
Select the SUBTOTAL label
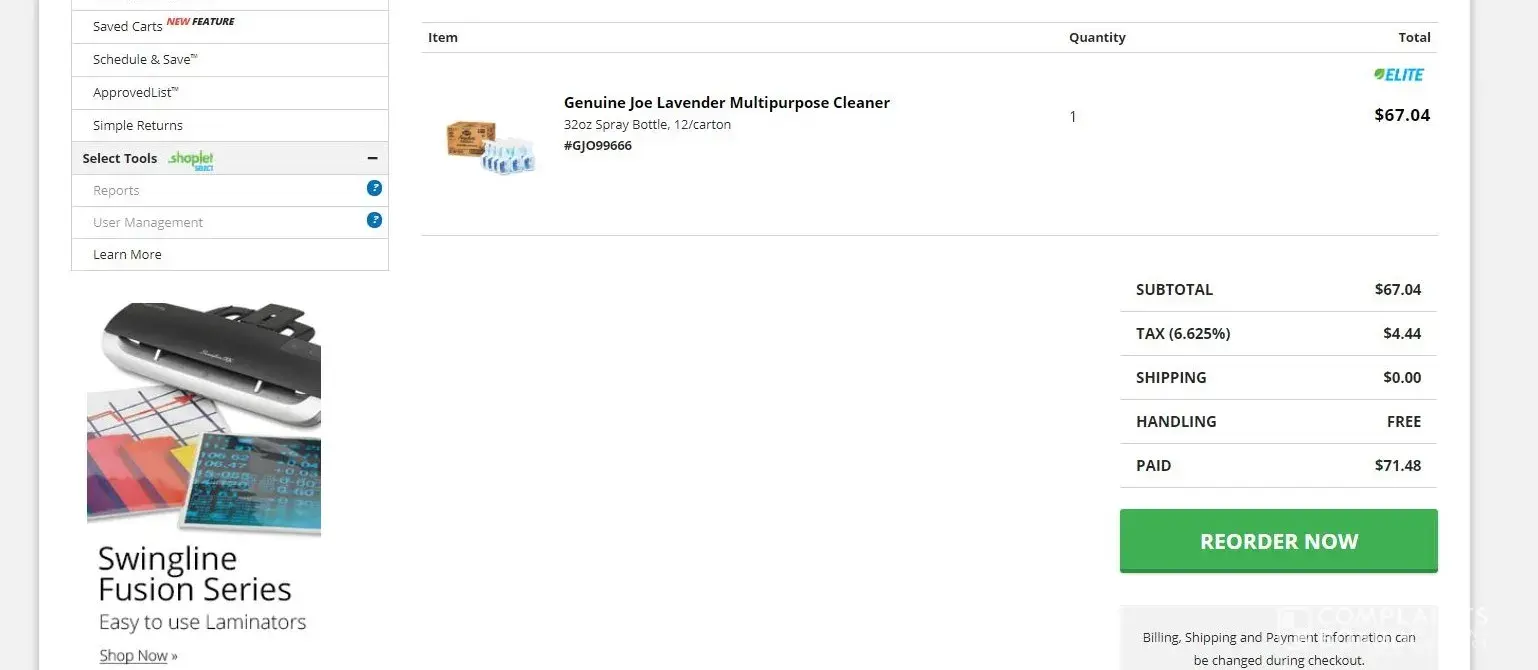[1174, 289]
